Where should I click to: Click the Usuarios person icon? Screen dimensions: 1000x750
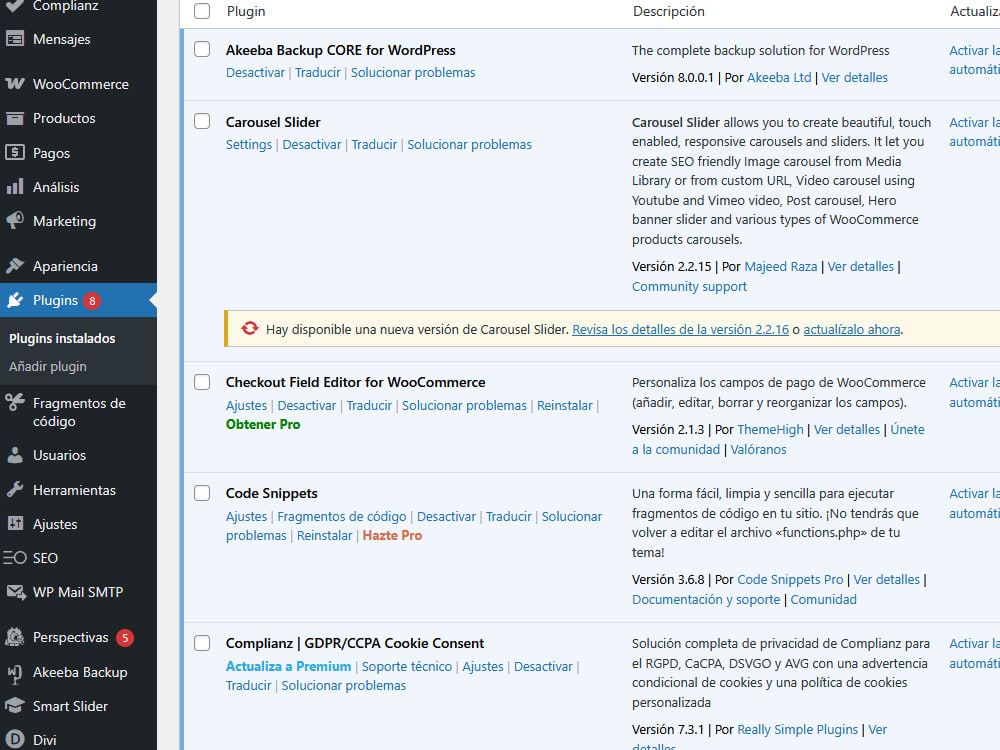coord(15,455)
